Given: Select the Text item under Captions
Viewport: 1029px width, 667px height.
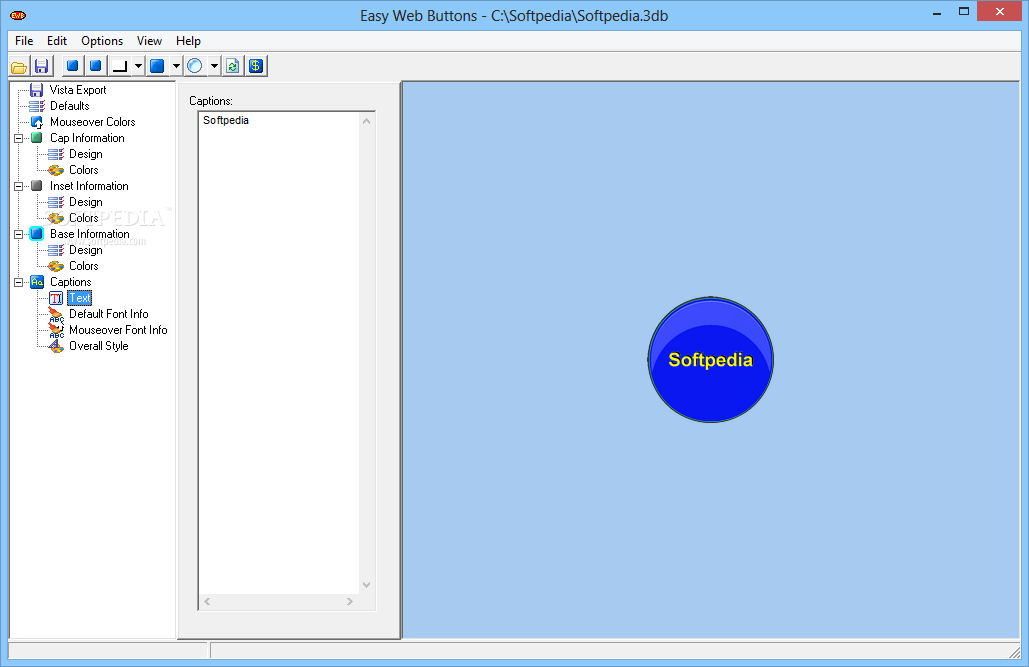Looking at the screenshot, I should point(80,298).
